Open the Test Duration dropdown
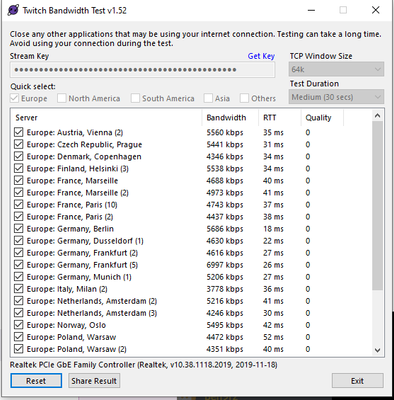Image resolution: width=394 pixels, height=400 pixels. [336, 97]
